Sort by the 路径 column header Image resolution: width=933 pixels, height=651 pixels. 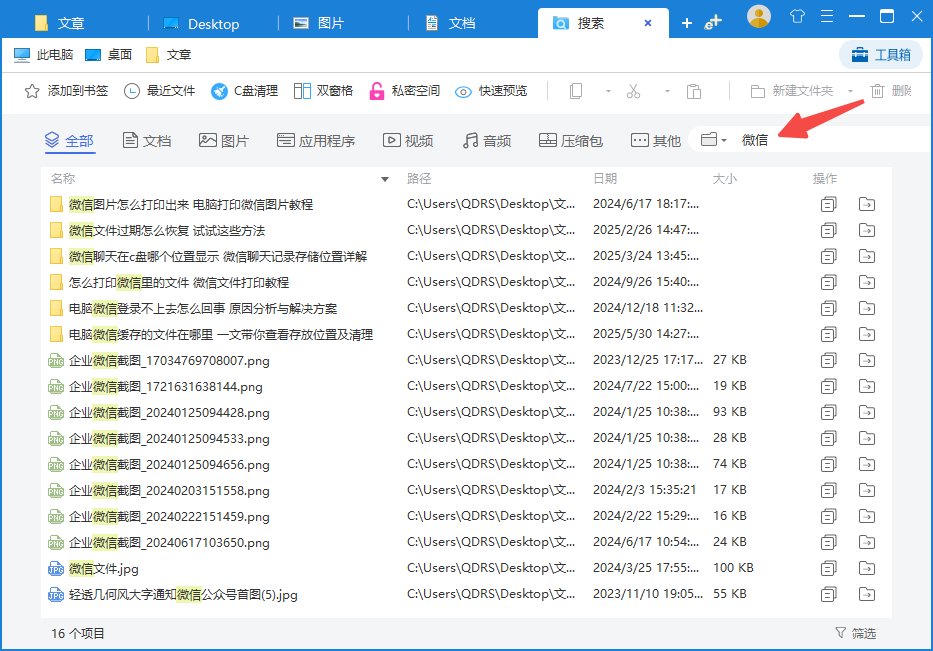click(419, 179)
